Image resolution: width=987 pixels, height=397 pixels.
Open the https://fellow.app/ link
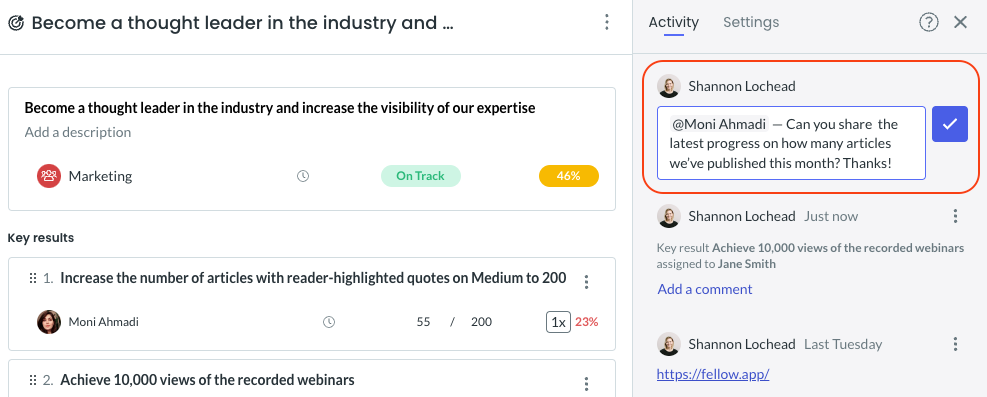click(x=713, y=374)
